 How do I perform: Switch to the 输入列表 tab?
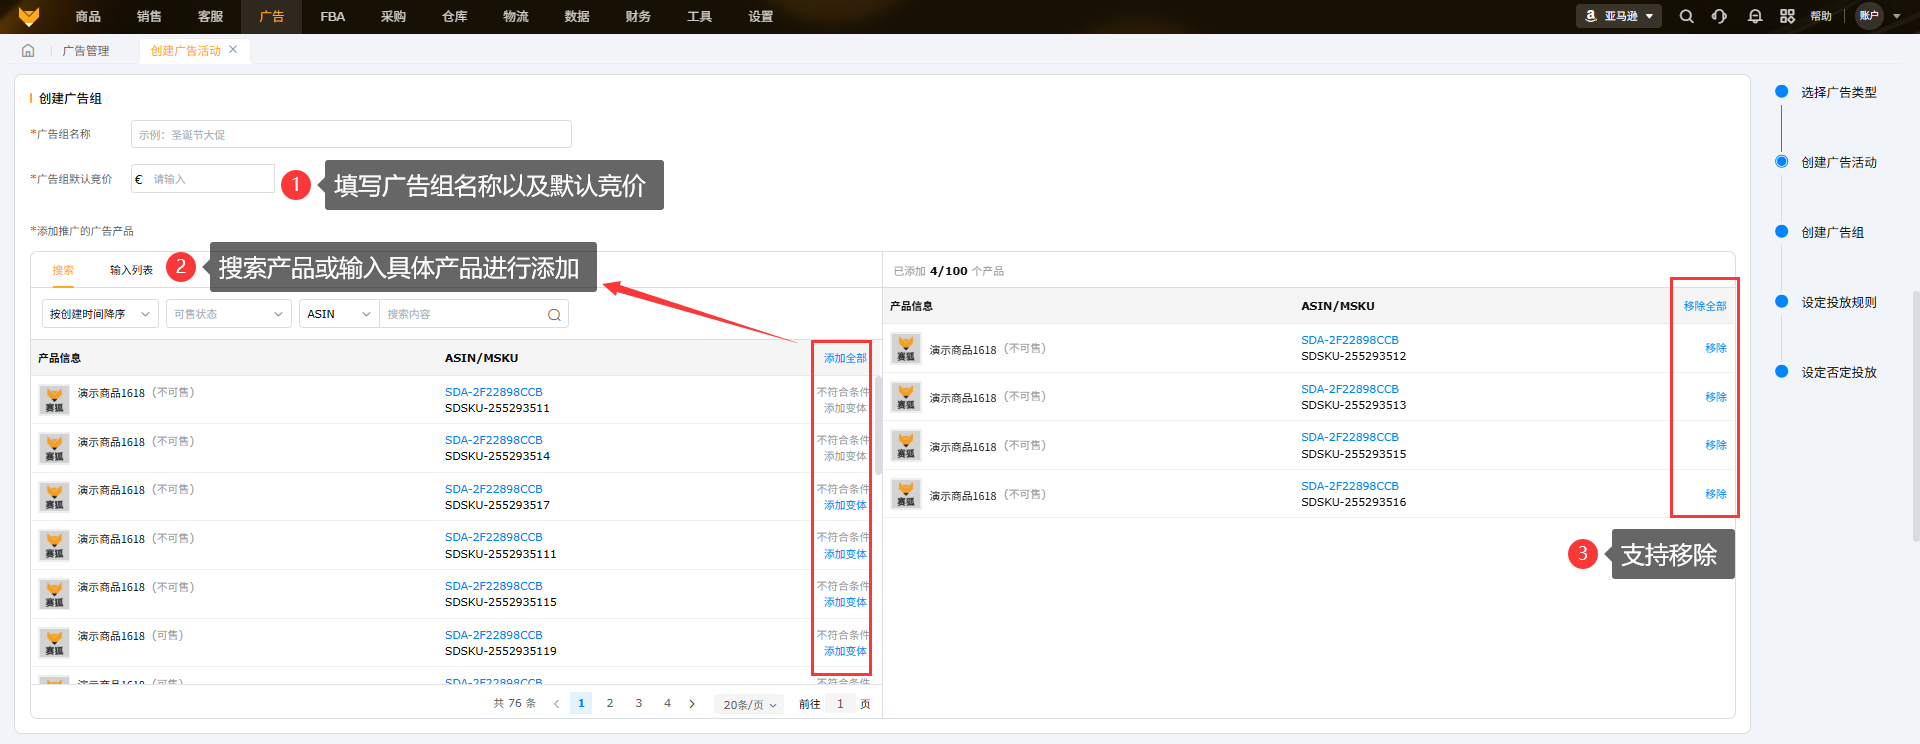tap(131, 270)
